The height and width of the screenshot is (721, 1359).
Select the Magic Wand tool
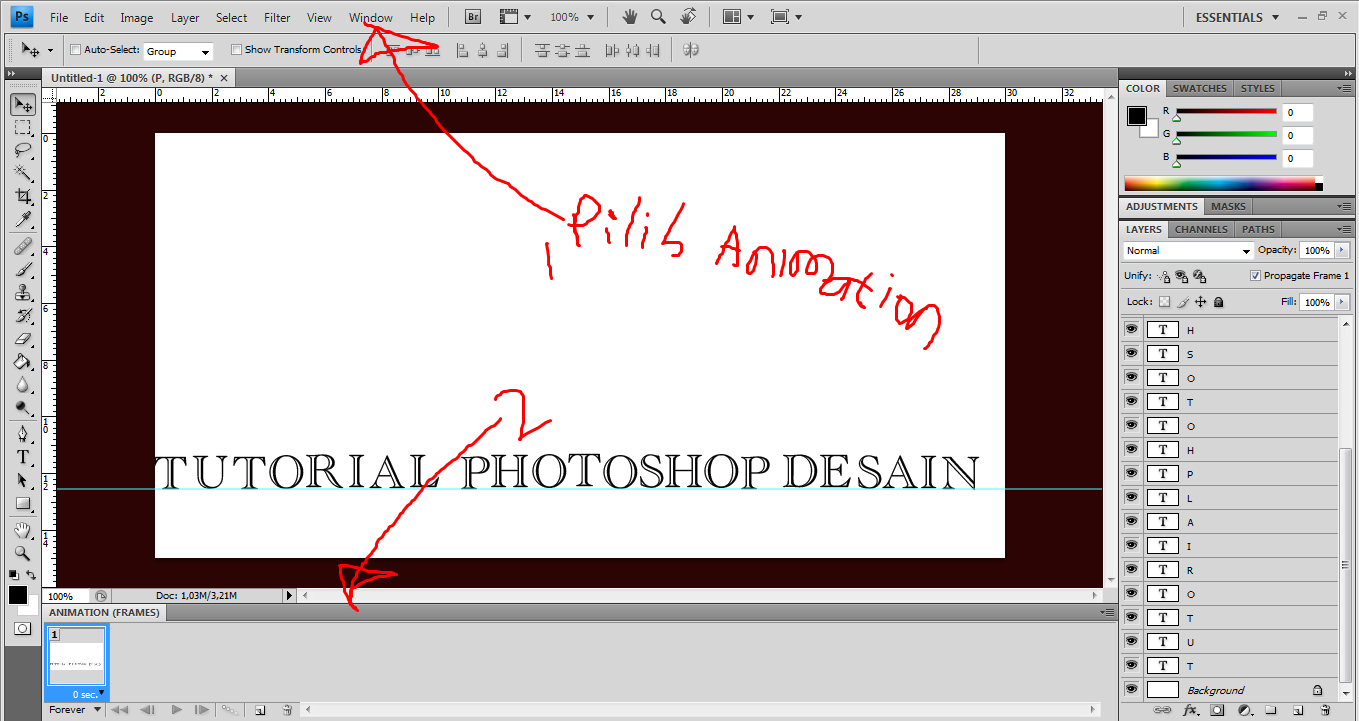click(x=23, y=173)
